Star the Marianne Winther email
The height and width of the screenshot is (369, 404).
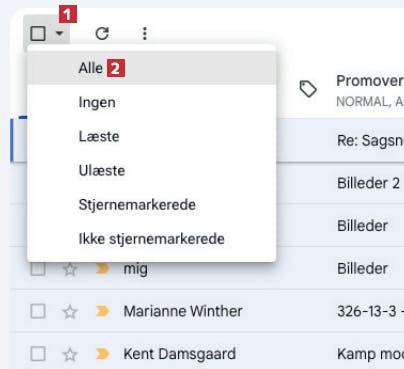click(x=70, y=312)
